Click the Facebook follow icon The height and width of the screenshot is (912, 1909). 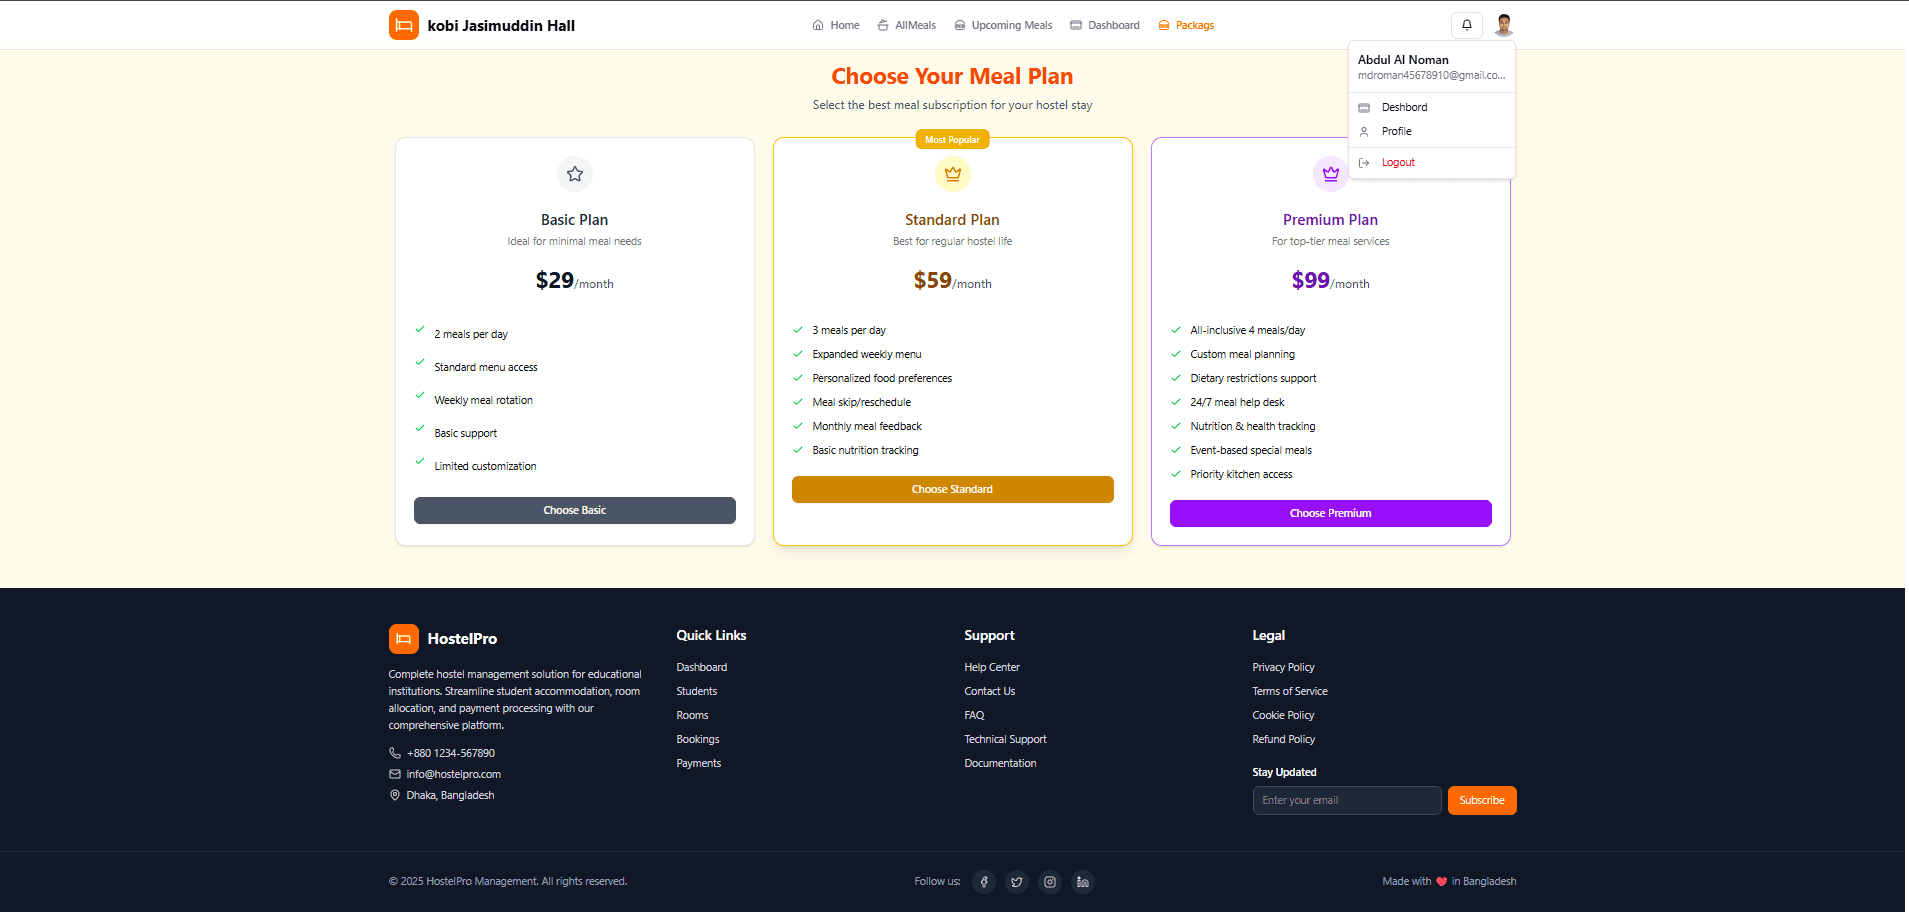point(984,882)
